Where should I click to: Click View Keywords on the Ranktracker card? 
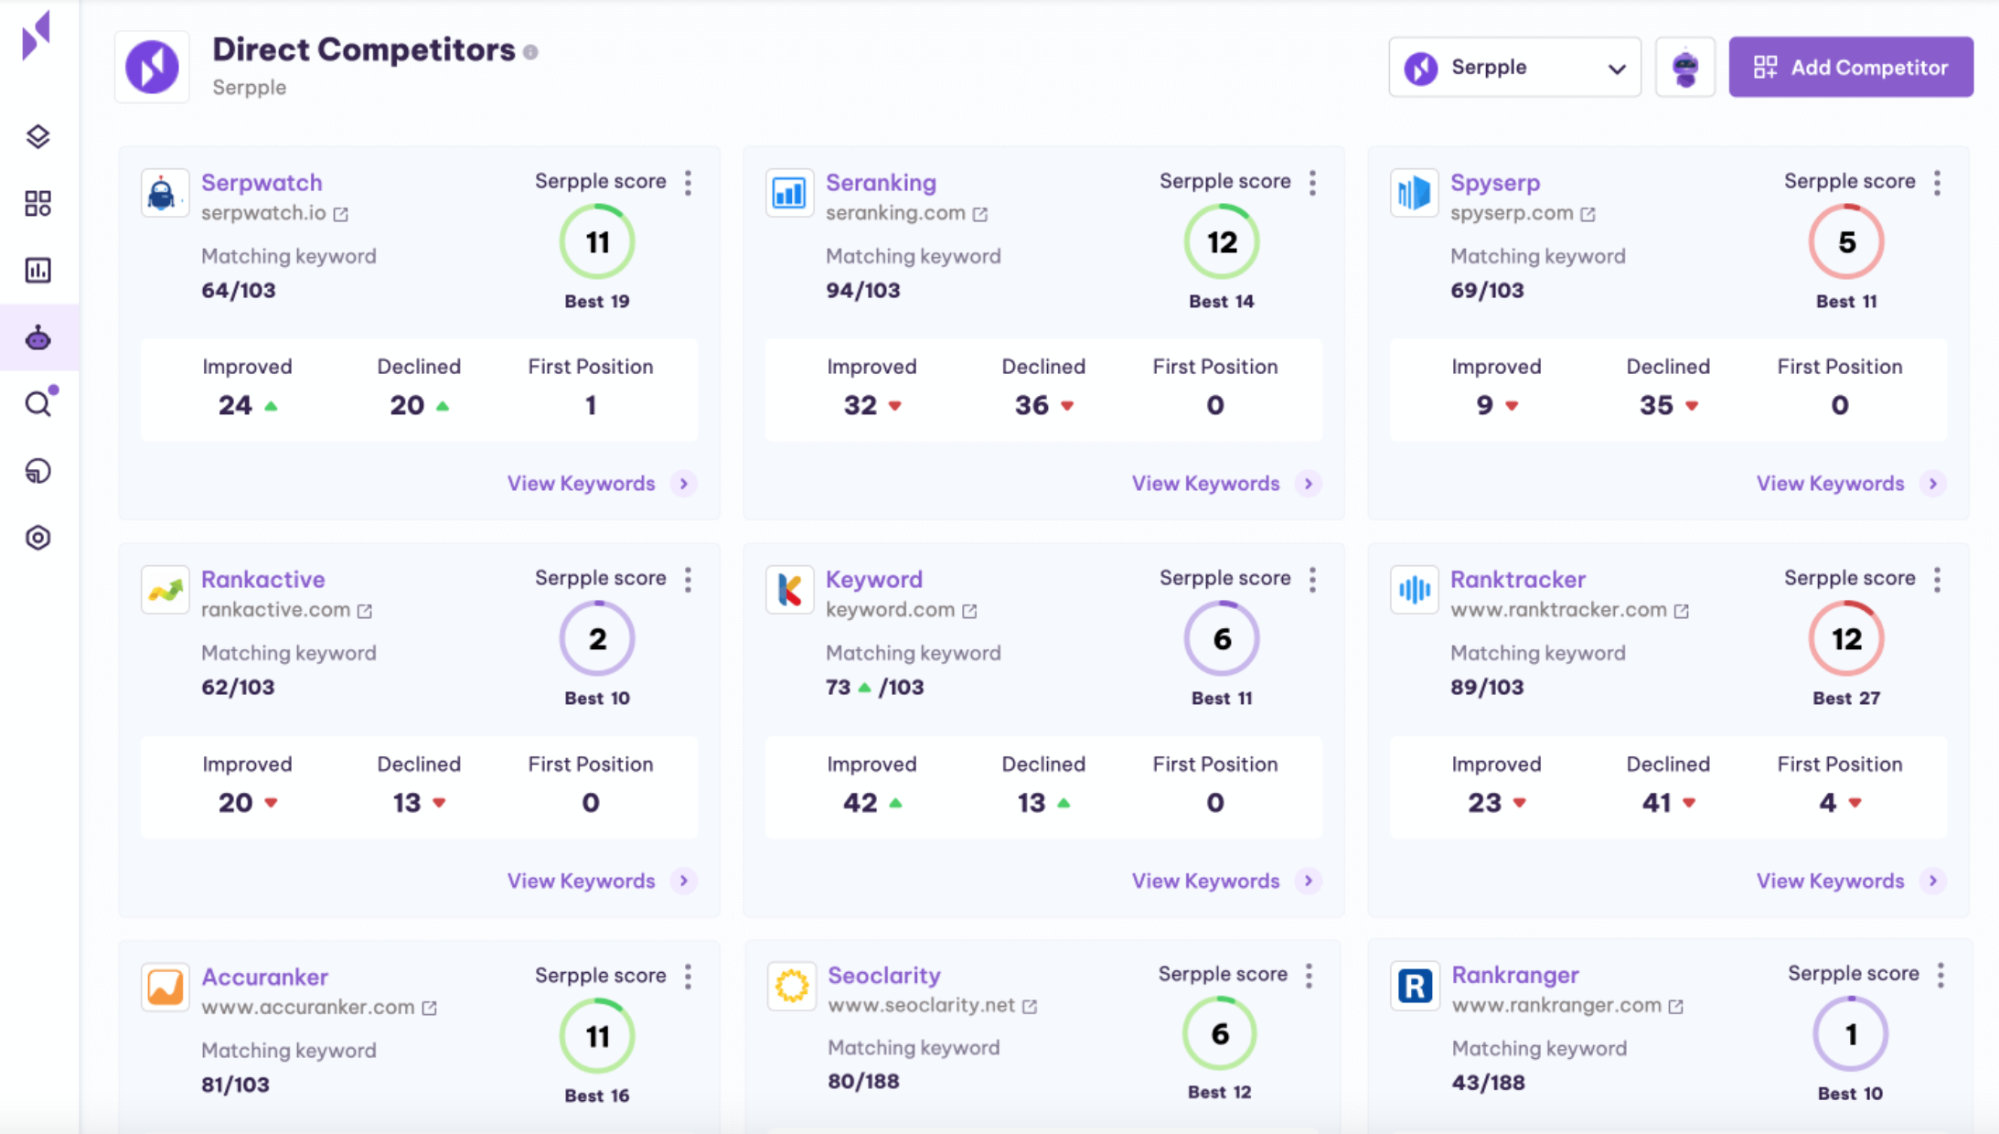pyautogui.click(x=1850, y=881)
